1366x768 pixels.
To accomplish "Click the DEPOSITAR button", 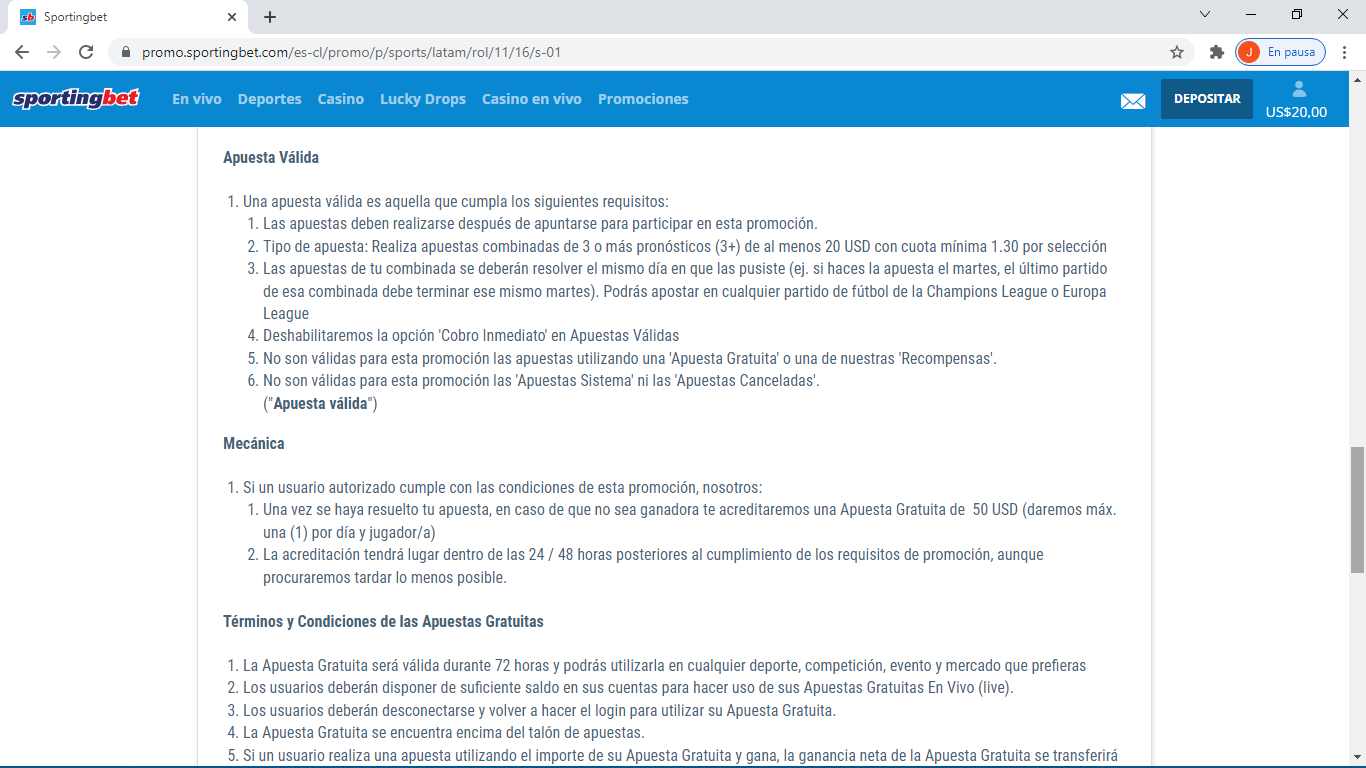I will [x=1207, y=99].
